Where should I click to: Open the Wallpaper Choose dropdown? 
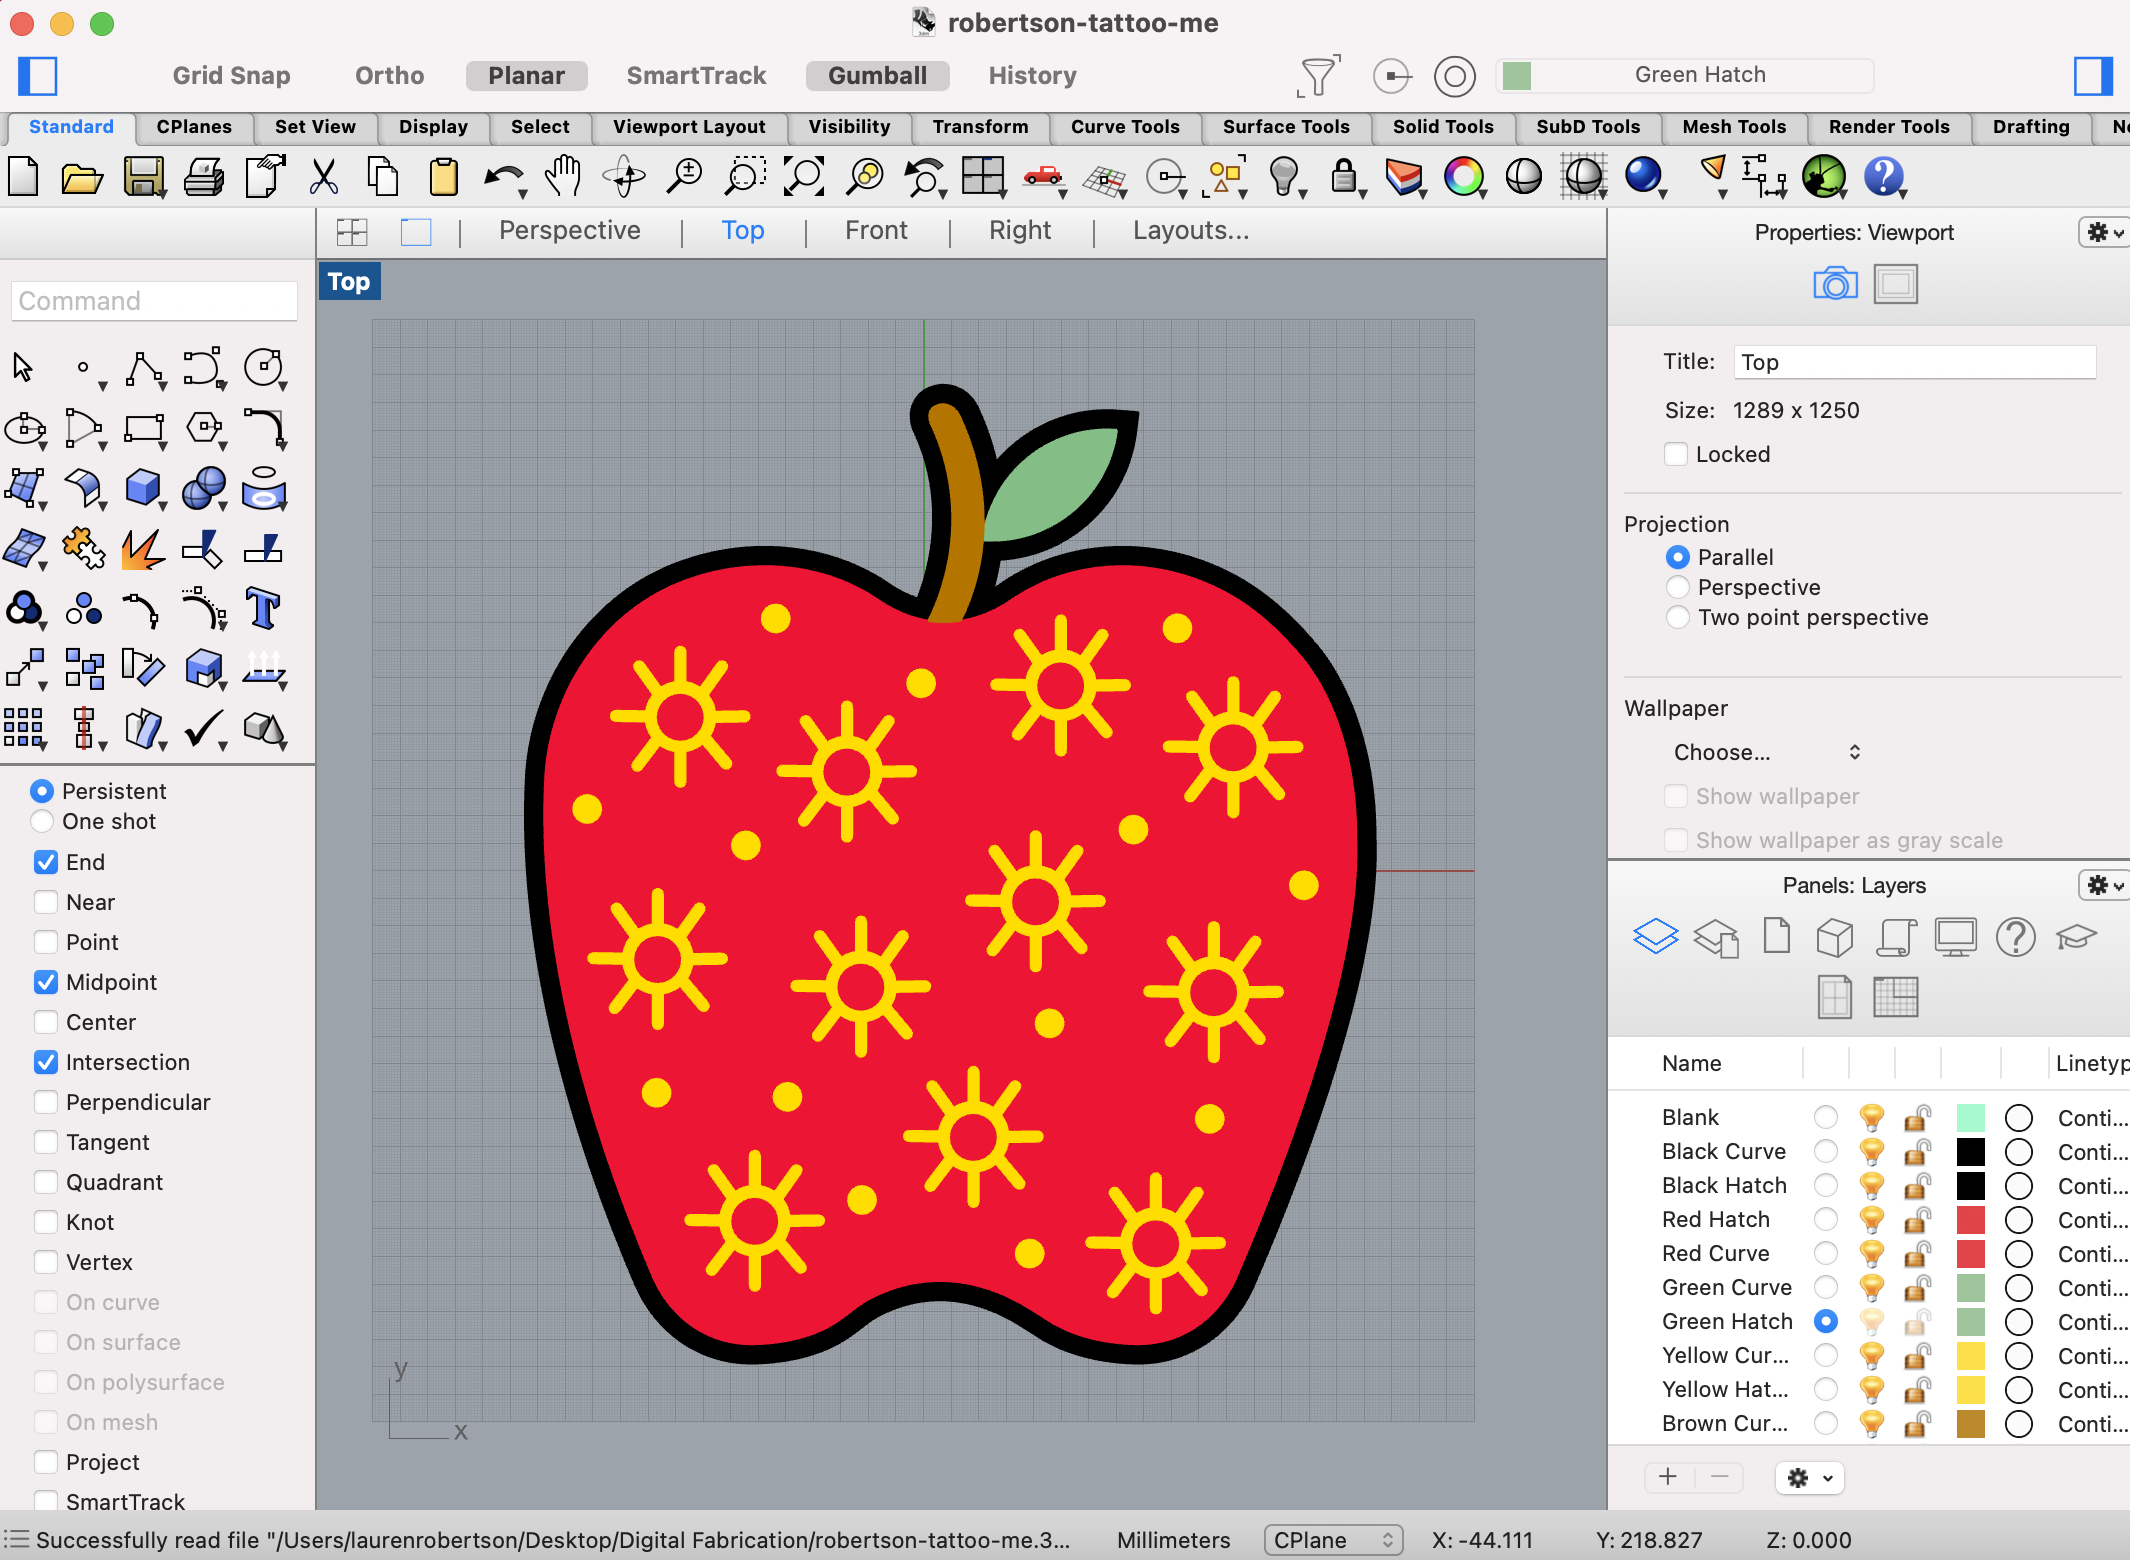tap(1766, 752)
